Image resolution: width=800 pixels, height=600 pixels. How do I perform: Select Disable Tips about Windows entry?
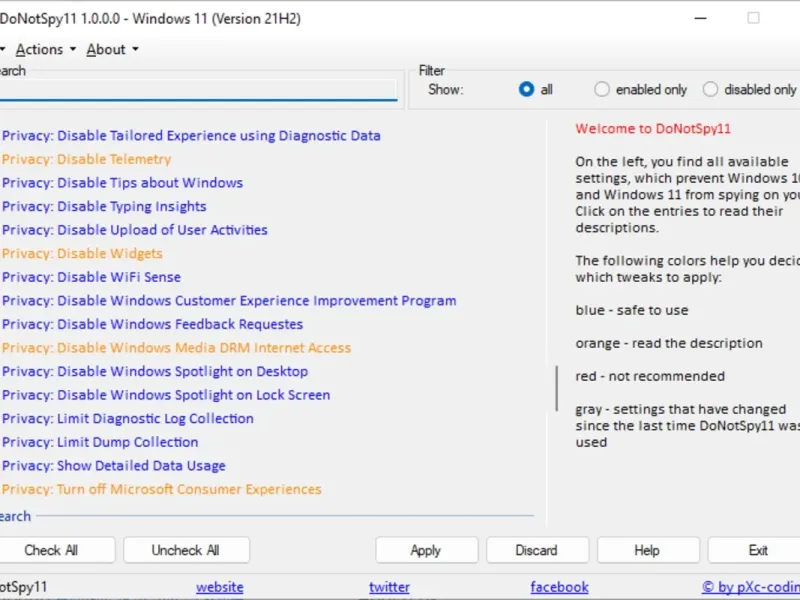click(122, 183)
